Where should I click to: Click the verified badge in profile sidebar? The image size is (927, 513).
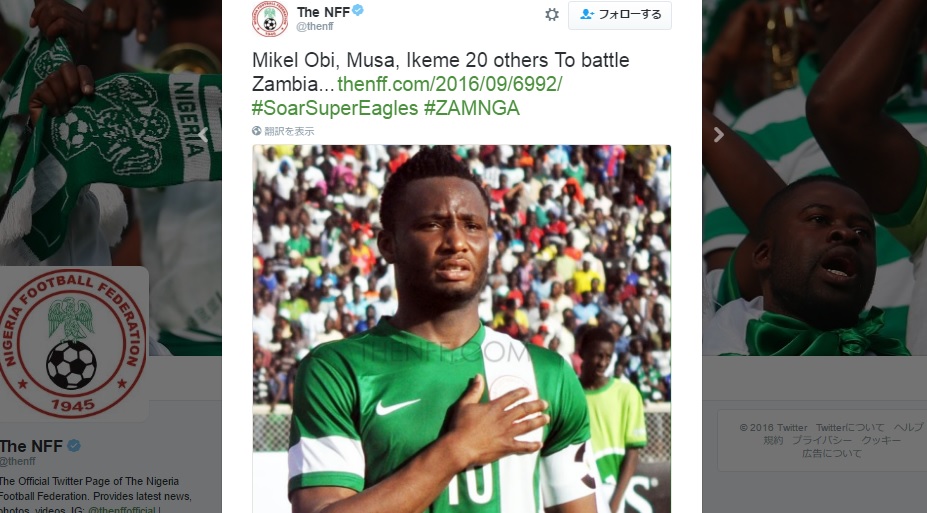coord(74,446)
